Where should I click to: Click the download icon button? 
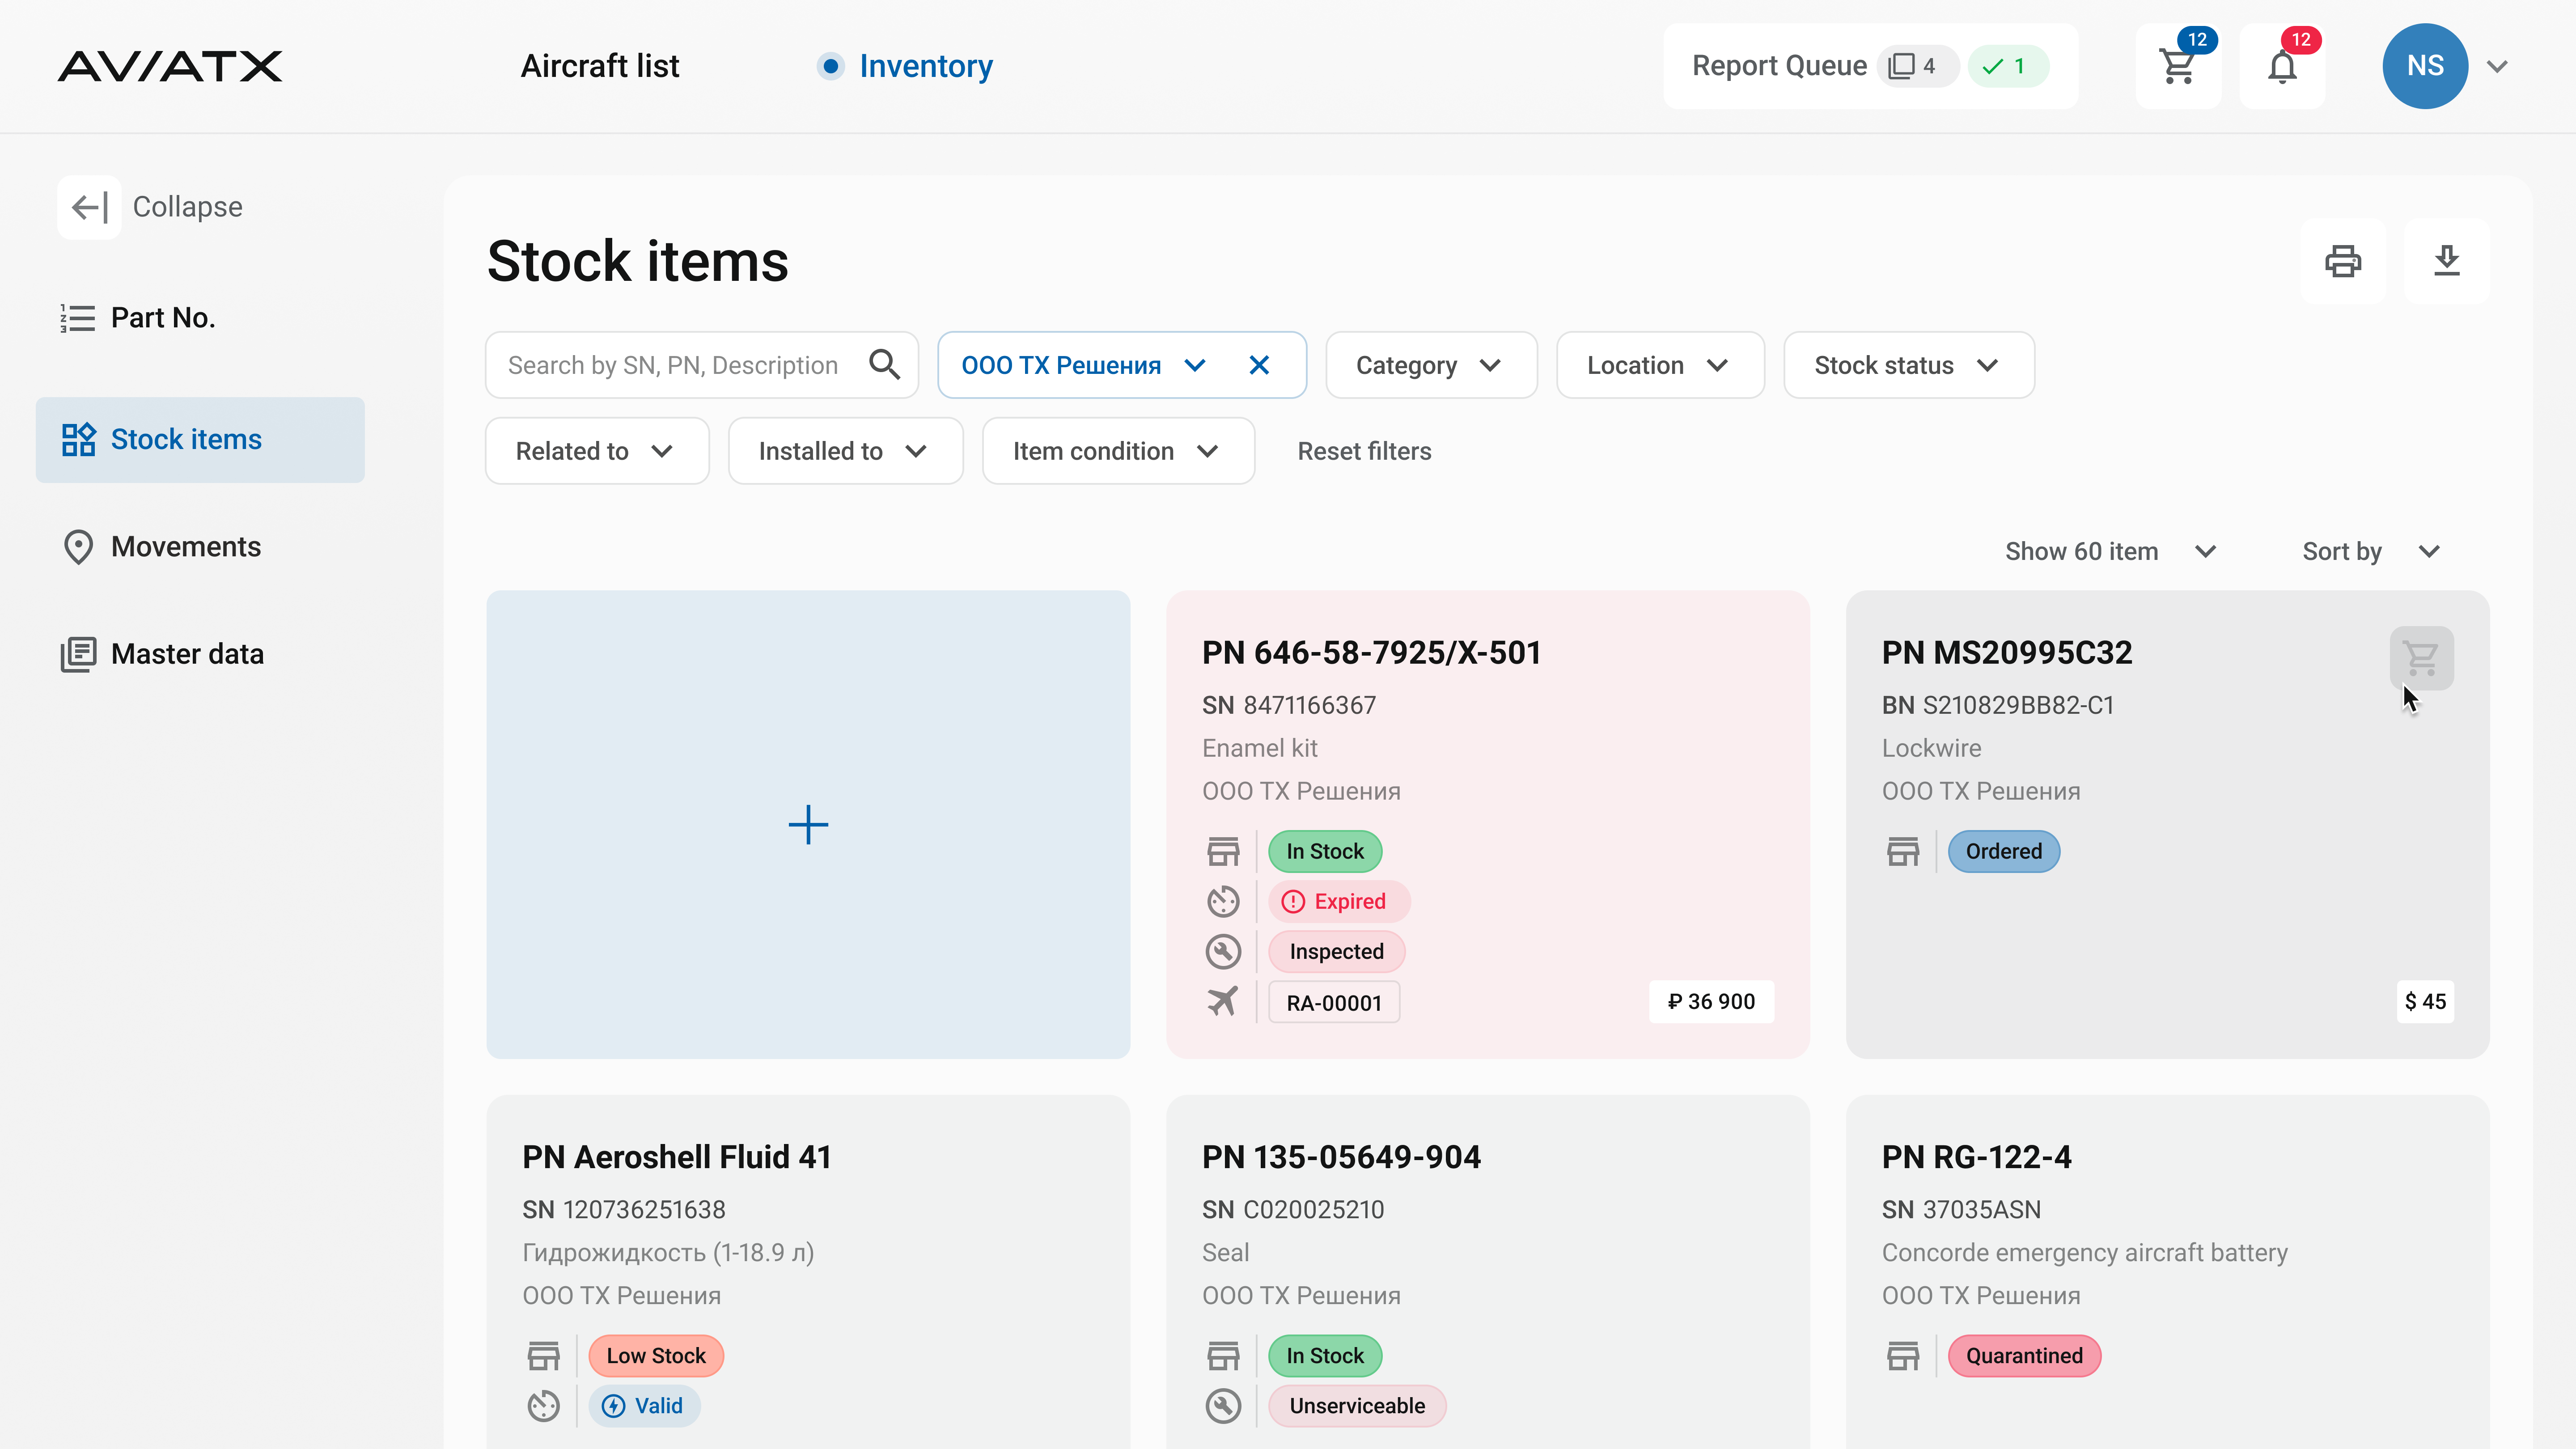[x=2446, y=261]
